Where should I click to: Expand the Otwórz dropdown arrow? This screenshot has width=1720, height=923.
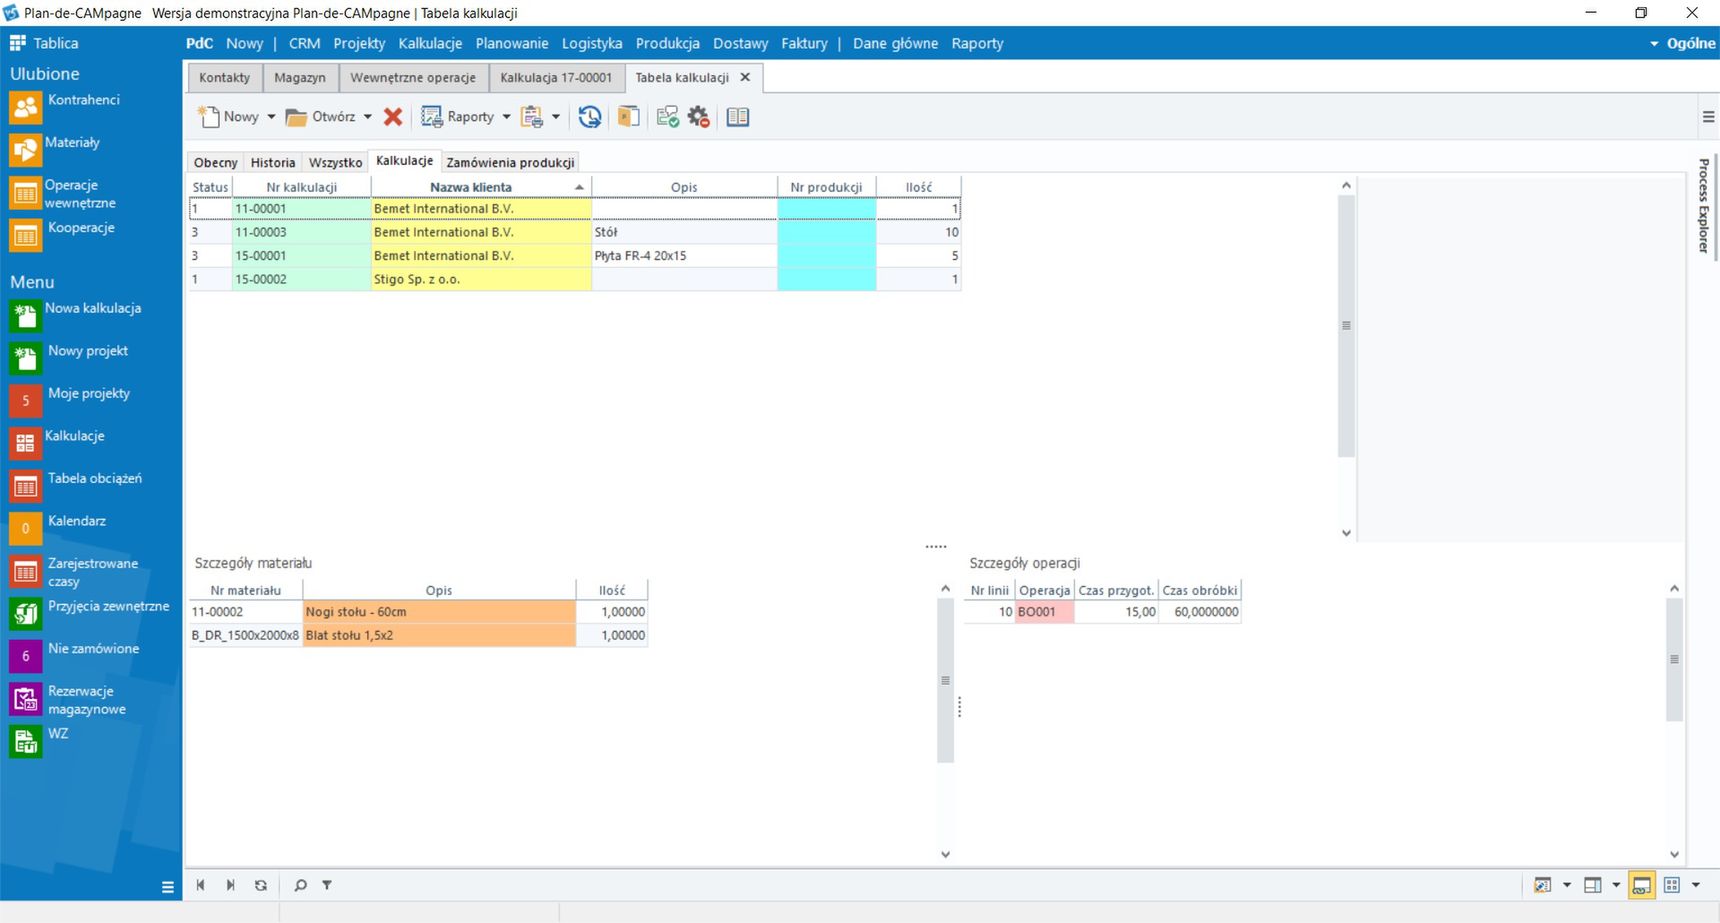click(x=368, y=117)
